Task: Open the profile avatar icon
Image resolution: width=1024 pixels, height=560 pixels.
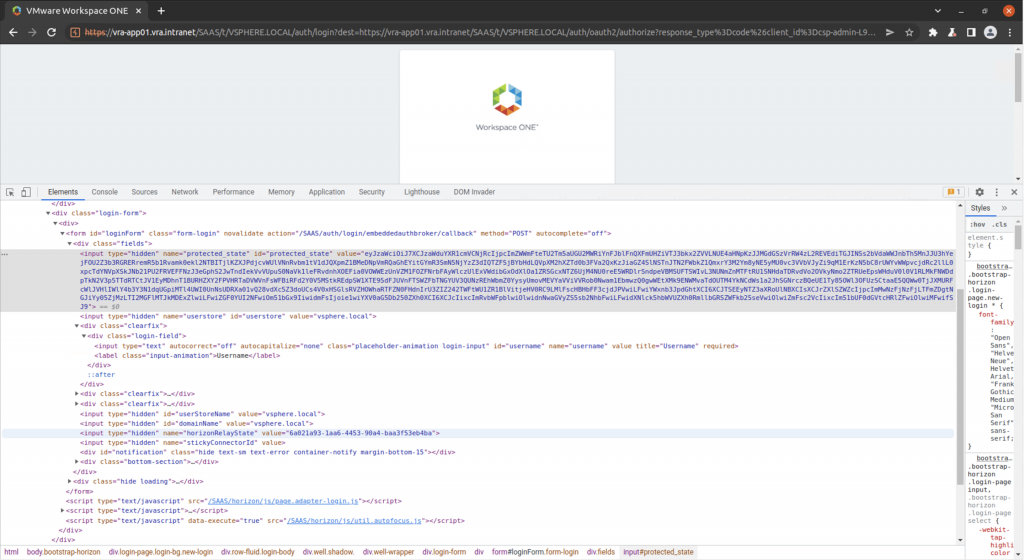Action: (x=990, y=32)
